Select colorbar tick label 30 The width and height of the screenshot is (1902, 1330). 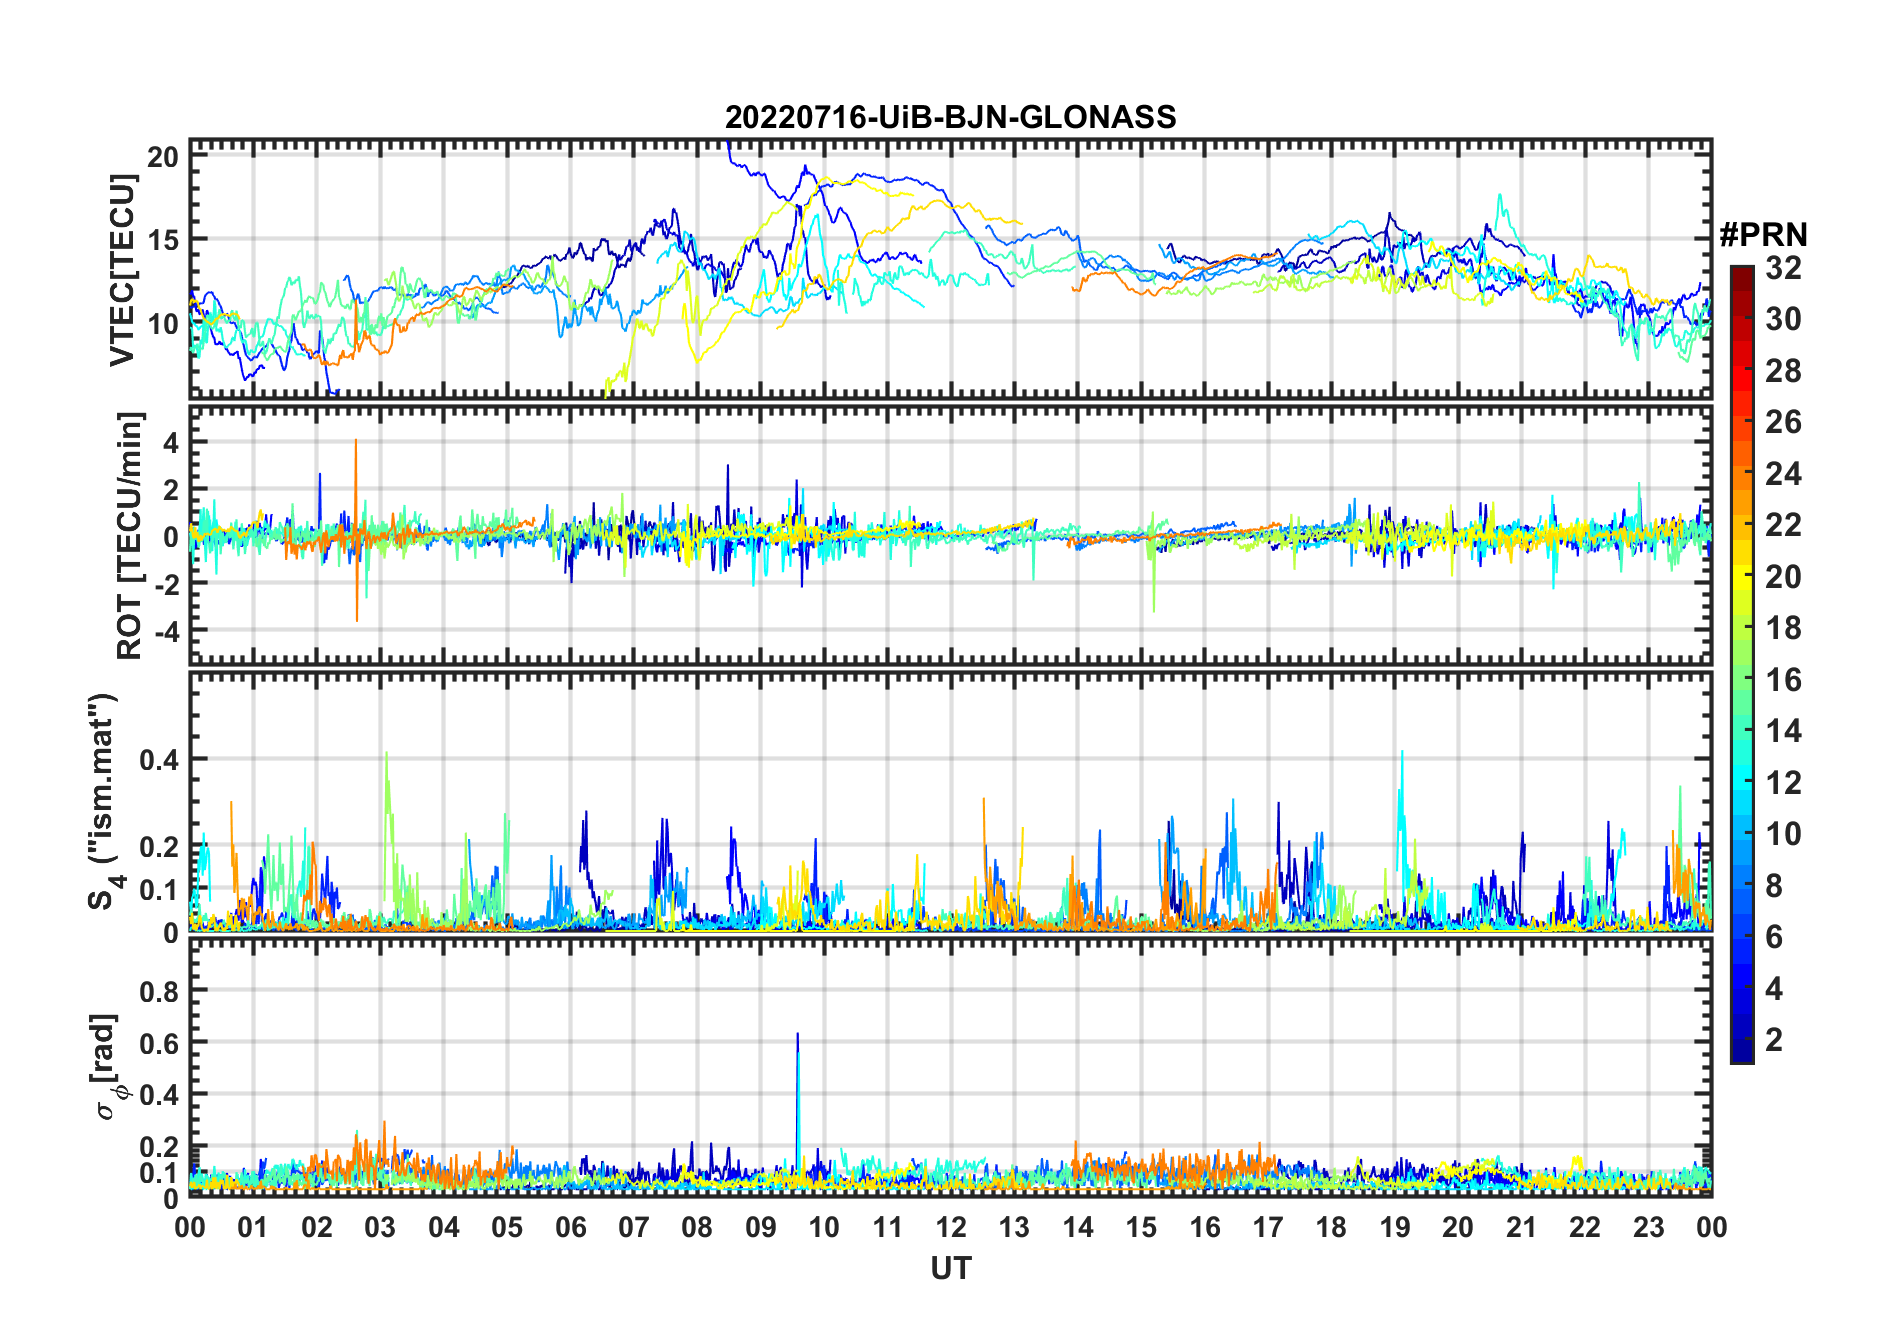[x=1784, y=319]
